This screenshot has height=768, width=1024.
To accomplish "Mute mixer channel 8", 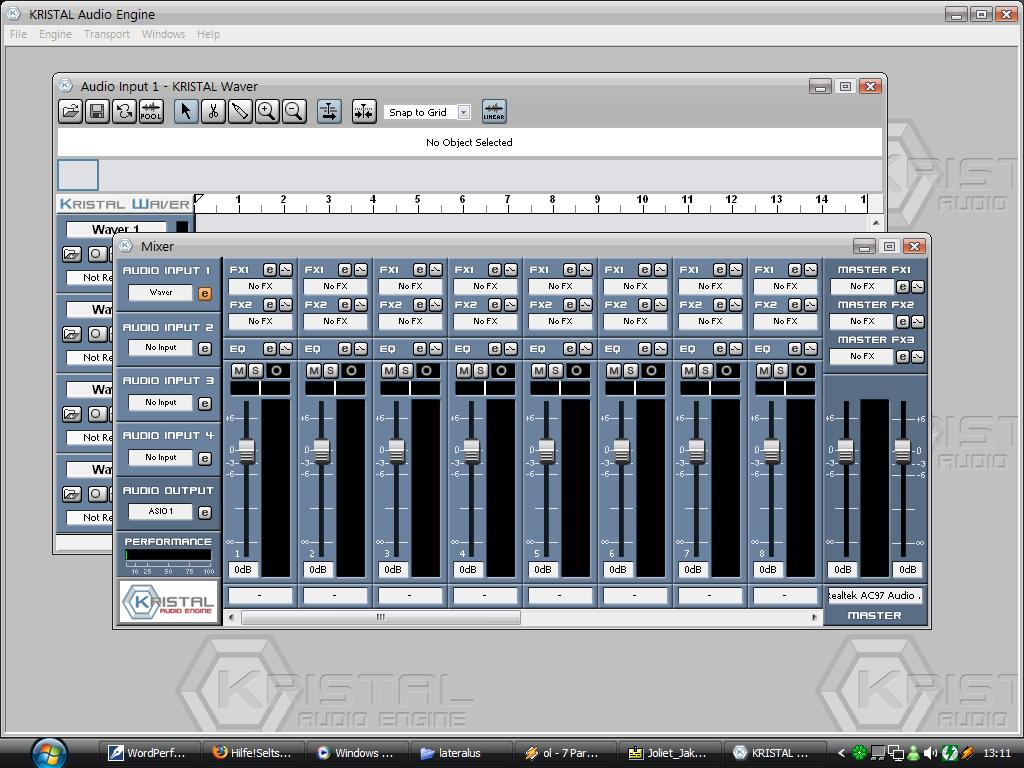I will (763, 371).
